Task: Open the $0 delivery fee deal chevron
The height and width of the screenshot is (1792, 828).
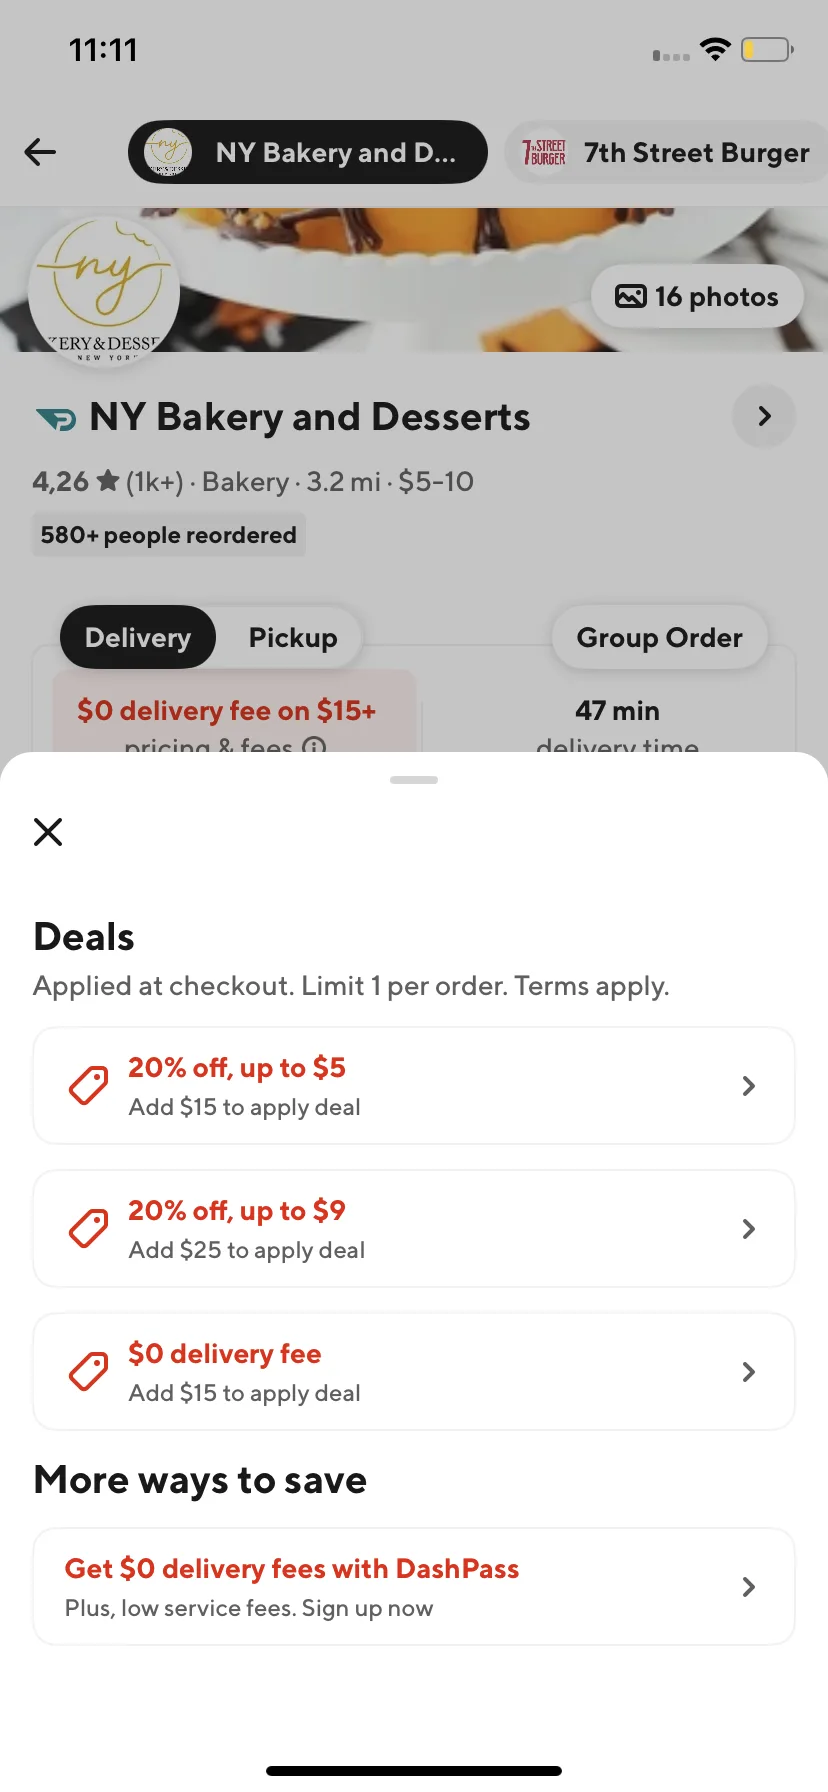Action: pos(748,1372)
